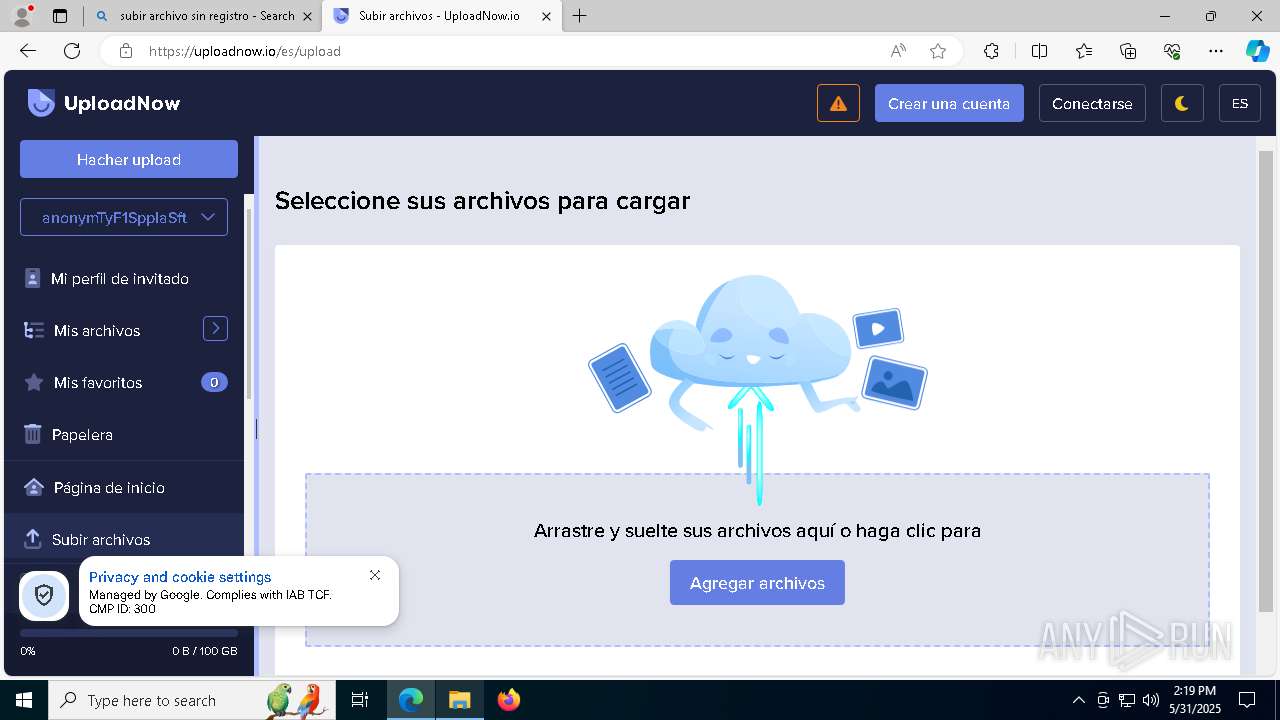Launch Firefox from taskbar
The image size is (1280, 720).
click(509, 700)
